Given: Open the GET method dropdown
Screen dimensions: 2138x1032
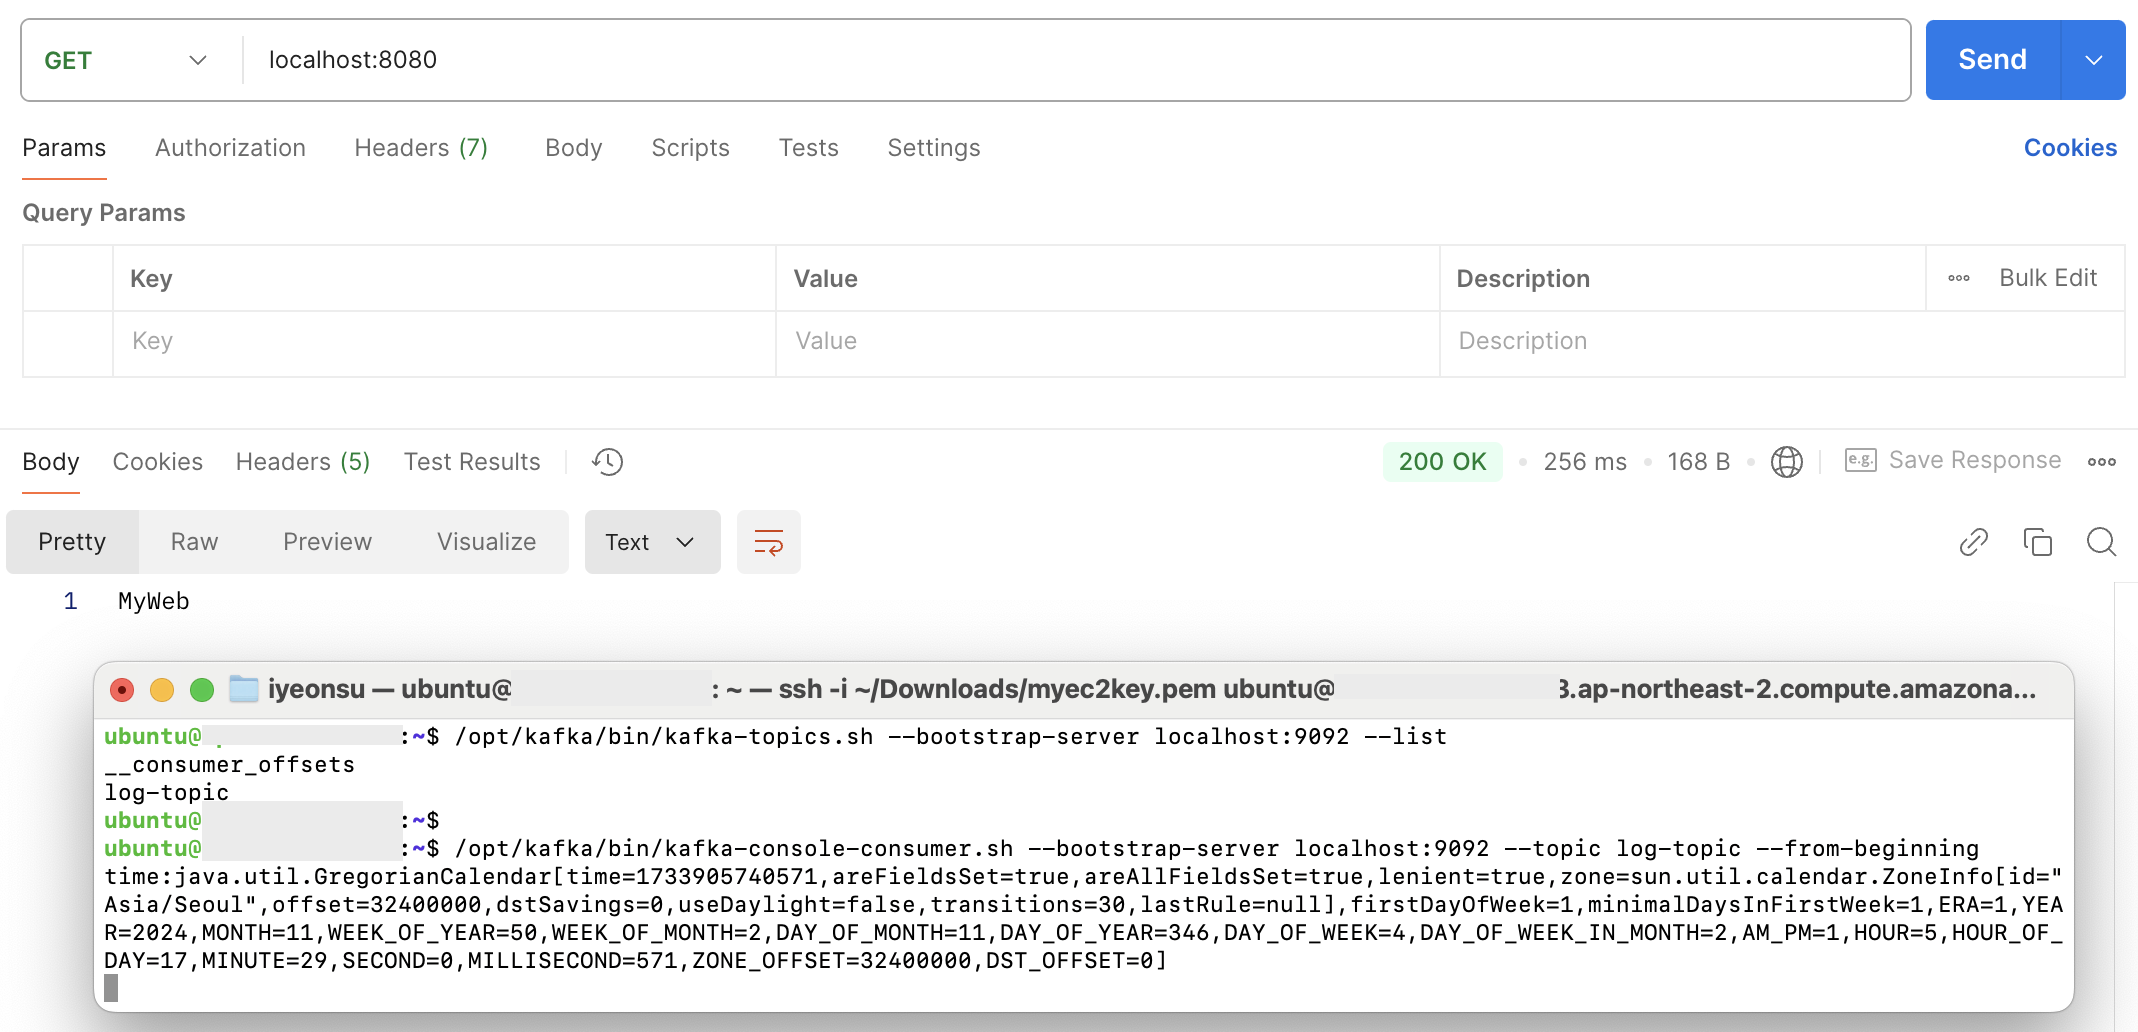Looking at the screenshot, I should pos(126,60).
